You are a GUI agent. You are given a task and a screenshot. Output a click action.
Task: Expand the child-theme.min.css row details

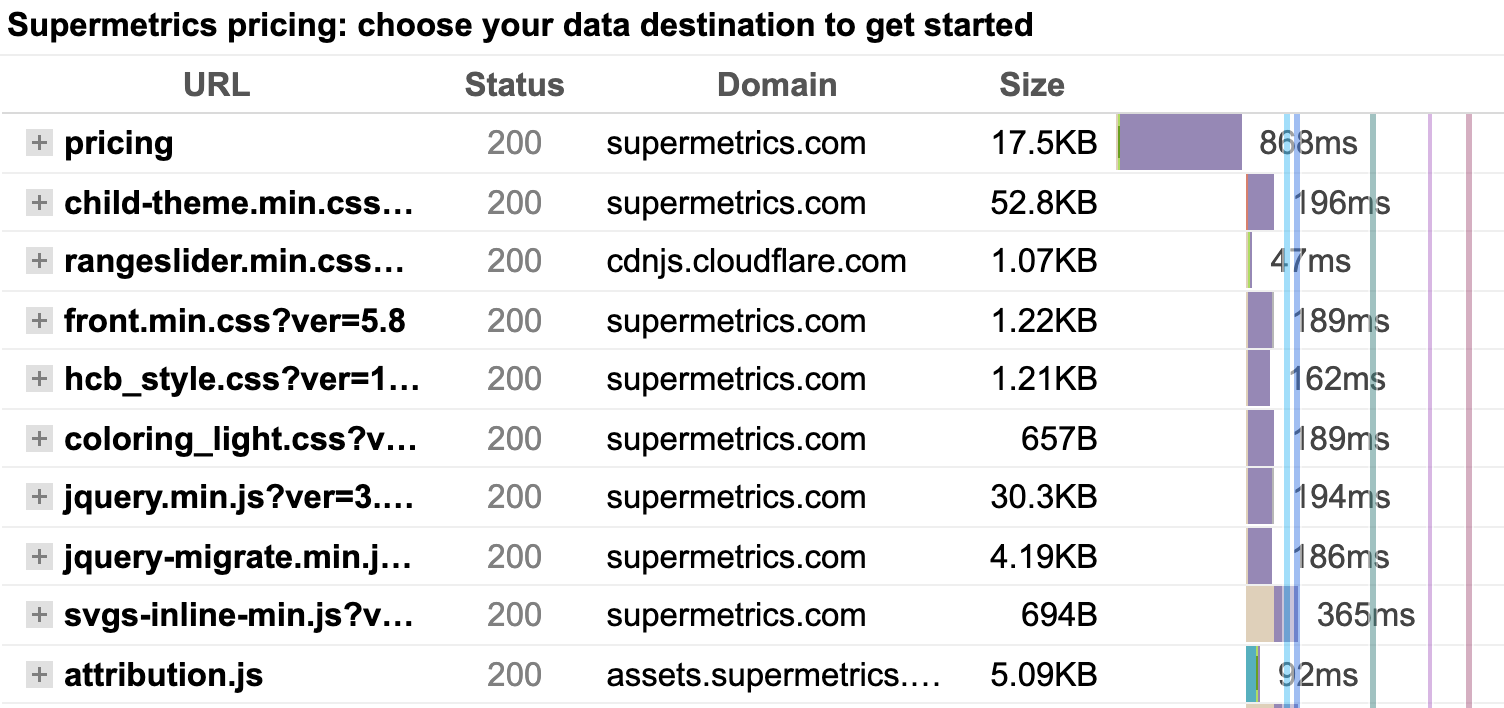point(38,203)
